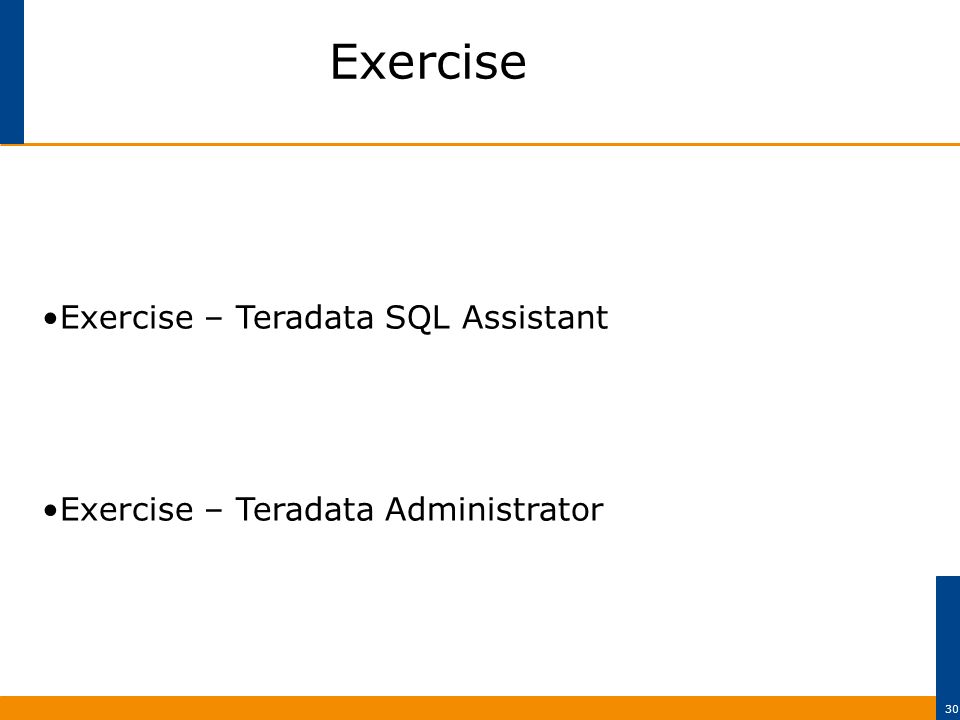Click the blue bar above the slide number
Screen dimensions: 960x720
[948, 637]
